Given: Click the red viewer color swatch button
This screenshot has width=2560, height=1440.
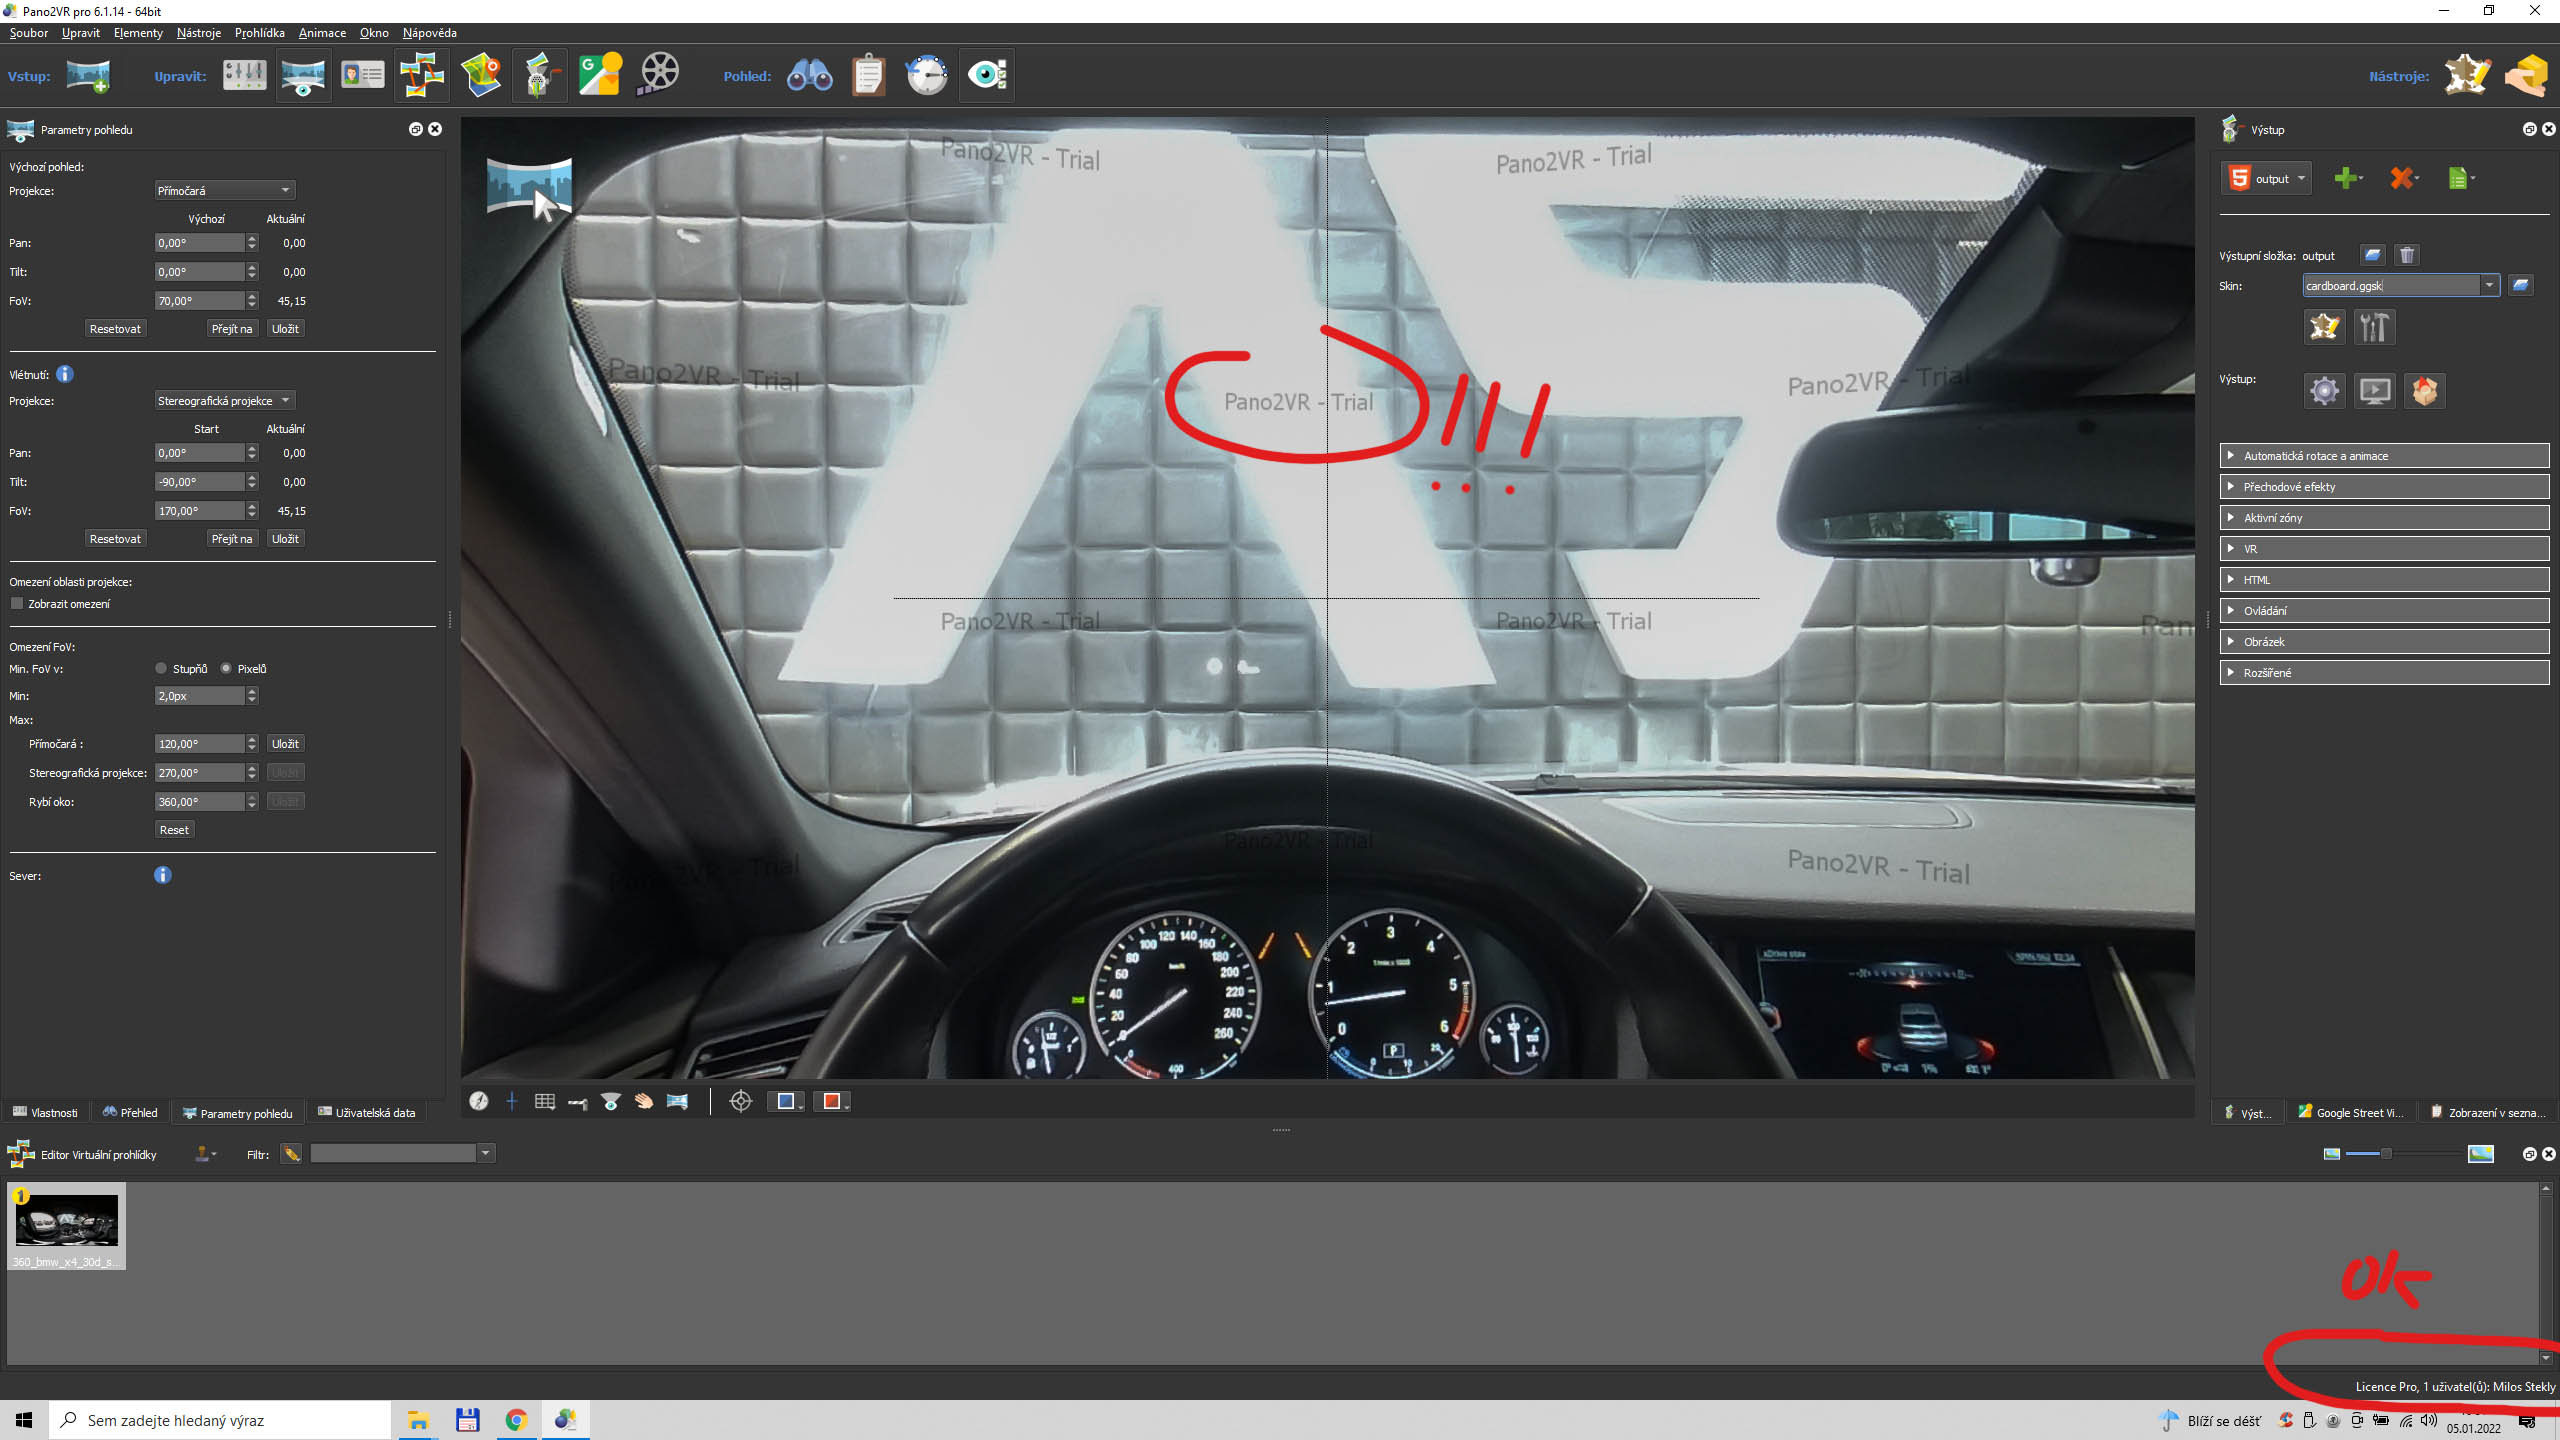Looking at the screenshot, I should click(832, 1101).
